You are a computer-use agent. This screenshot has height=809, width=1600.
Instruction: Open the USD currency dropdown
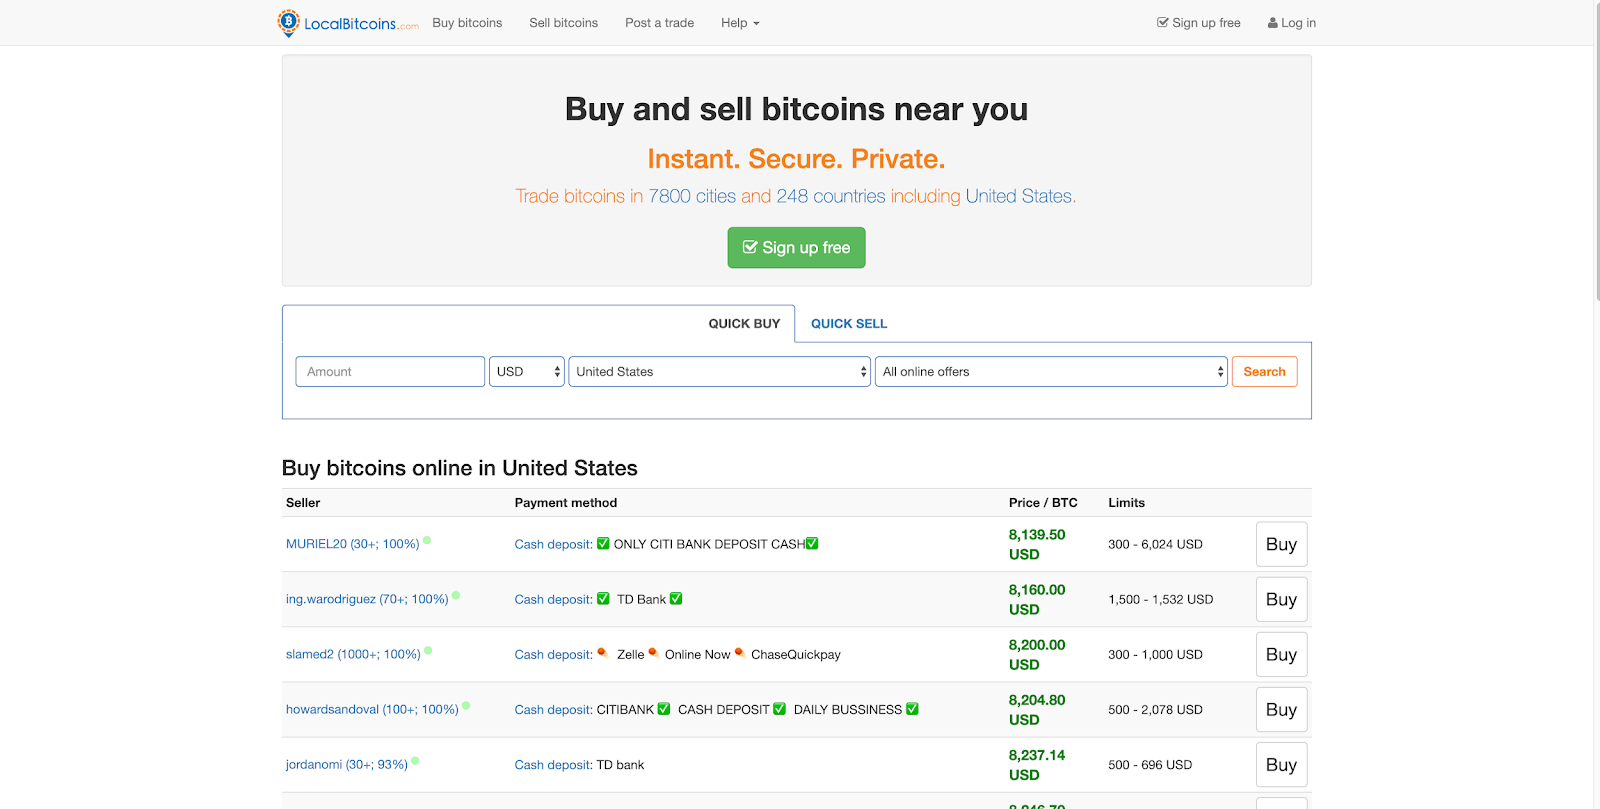click(x=527, y=372)
